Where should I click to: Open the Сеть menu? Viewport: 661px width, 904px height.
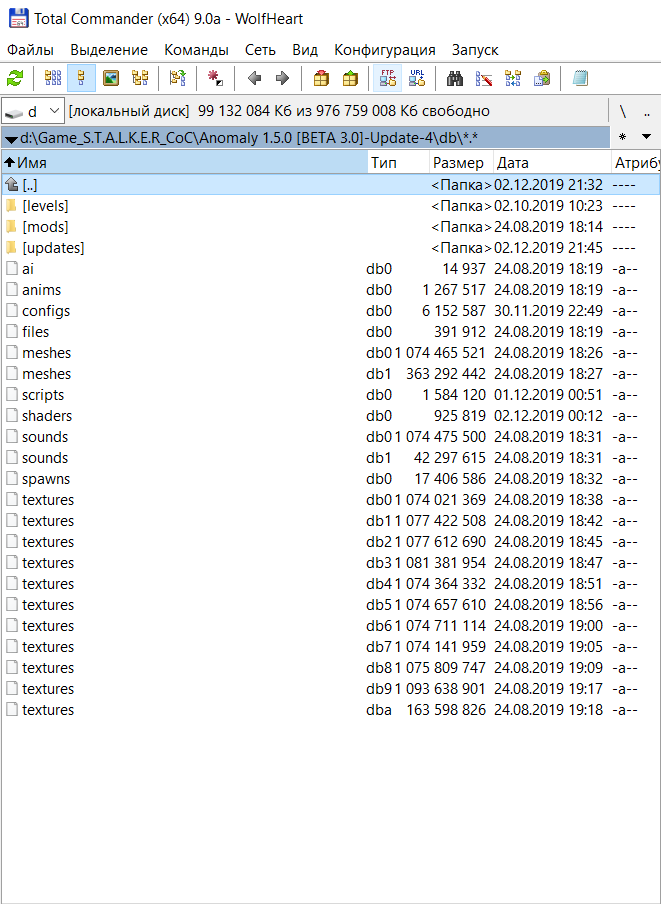[x=260, y=50]
